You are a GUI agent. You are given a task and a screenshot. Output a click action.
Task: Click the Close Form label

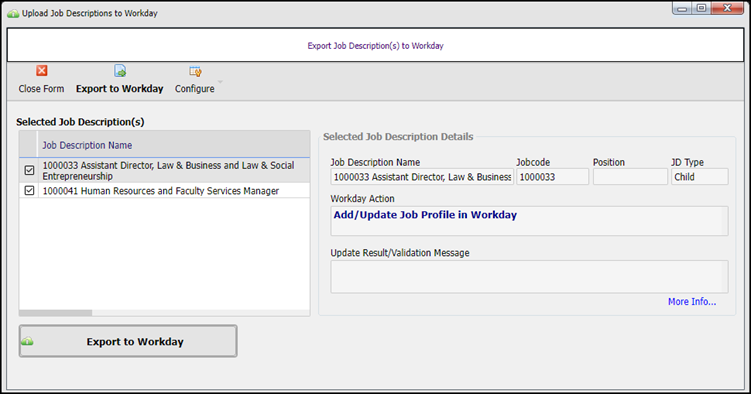[41, 89]
